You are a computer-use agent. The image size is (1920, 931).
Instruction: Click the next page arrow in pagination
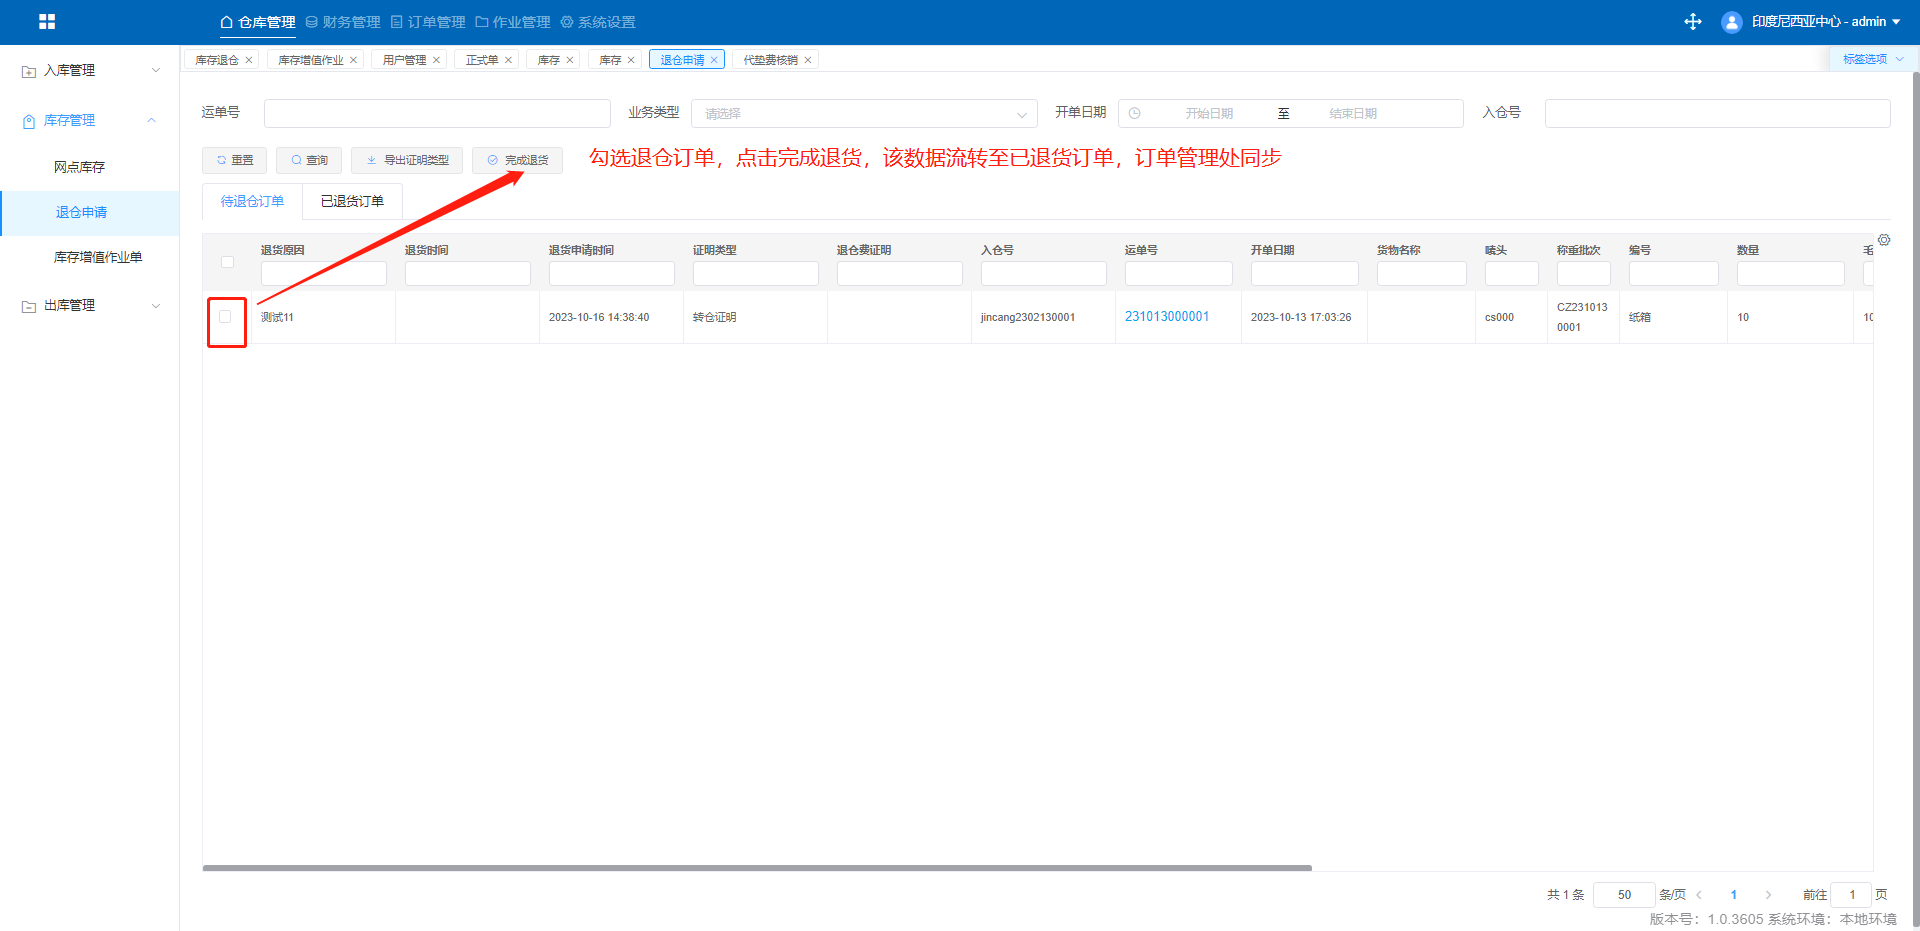point(1768,895)
